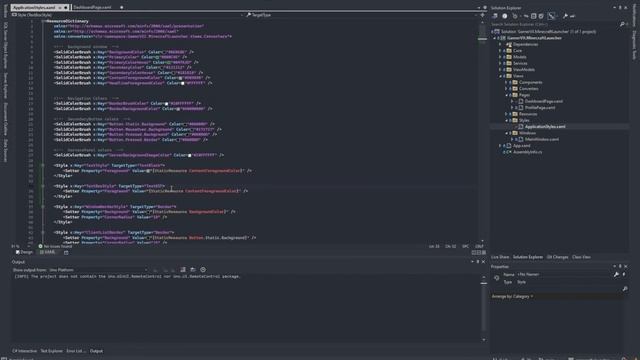
Task: Open the Show output from dropdown
Action: [x=98, y=270]
